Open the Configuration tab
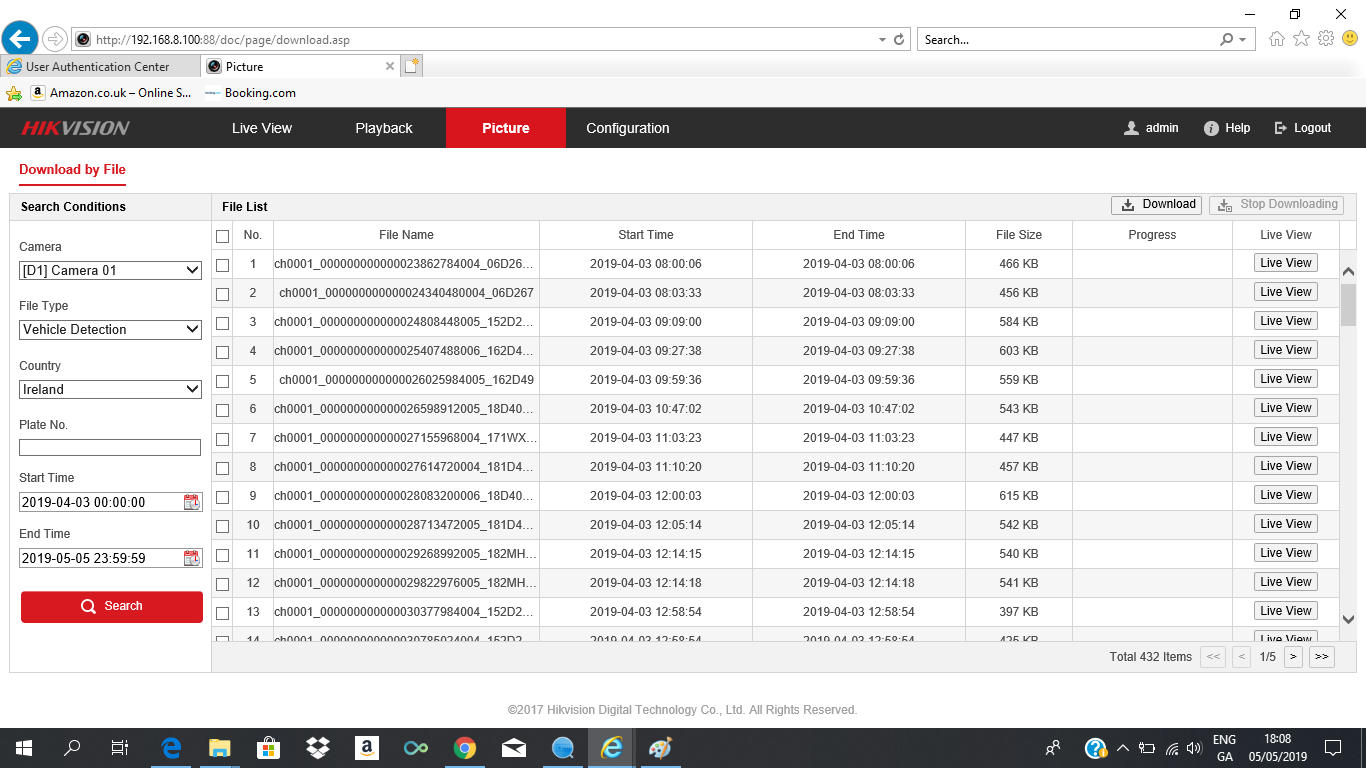This screenshot has width=1366, height=768. (x=627, y=128)
